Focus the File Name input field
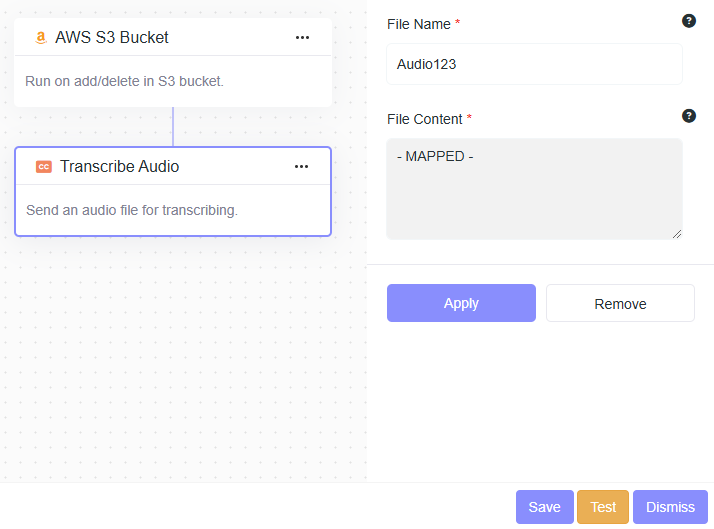This screenshot has height=529, width=714. coord(534,64)
